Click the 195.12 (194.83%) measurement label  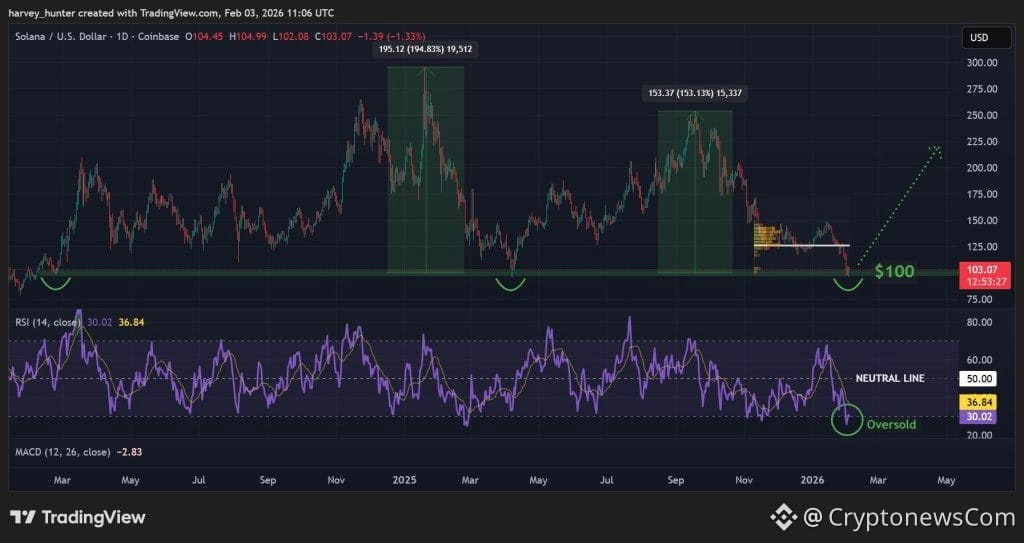pos(425,49)
